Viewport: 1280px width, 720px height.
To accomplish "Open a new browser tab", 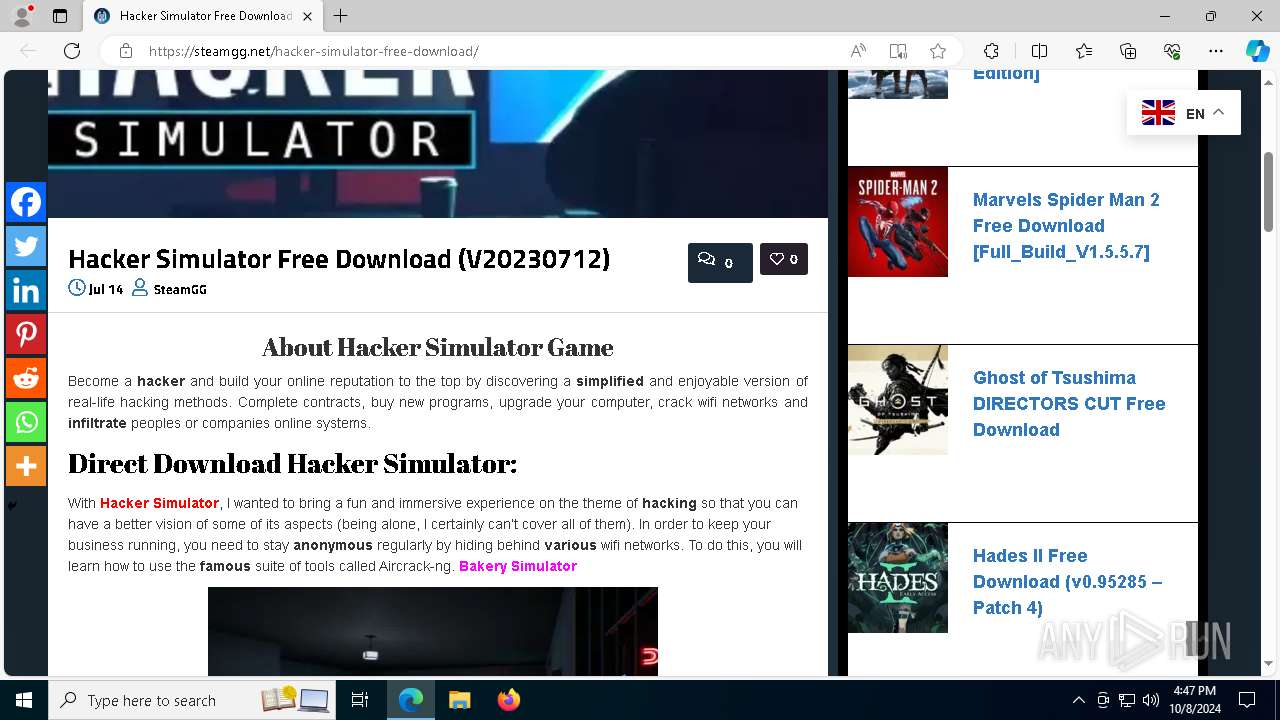I will click(341, 16).
